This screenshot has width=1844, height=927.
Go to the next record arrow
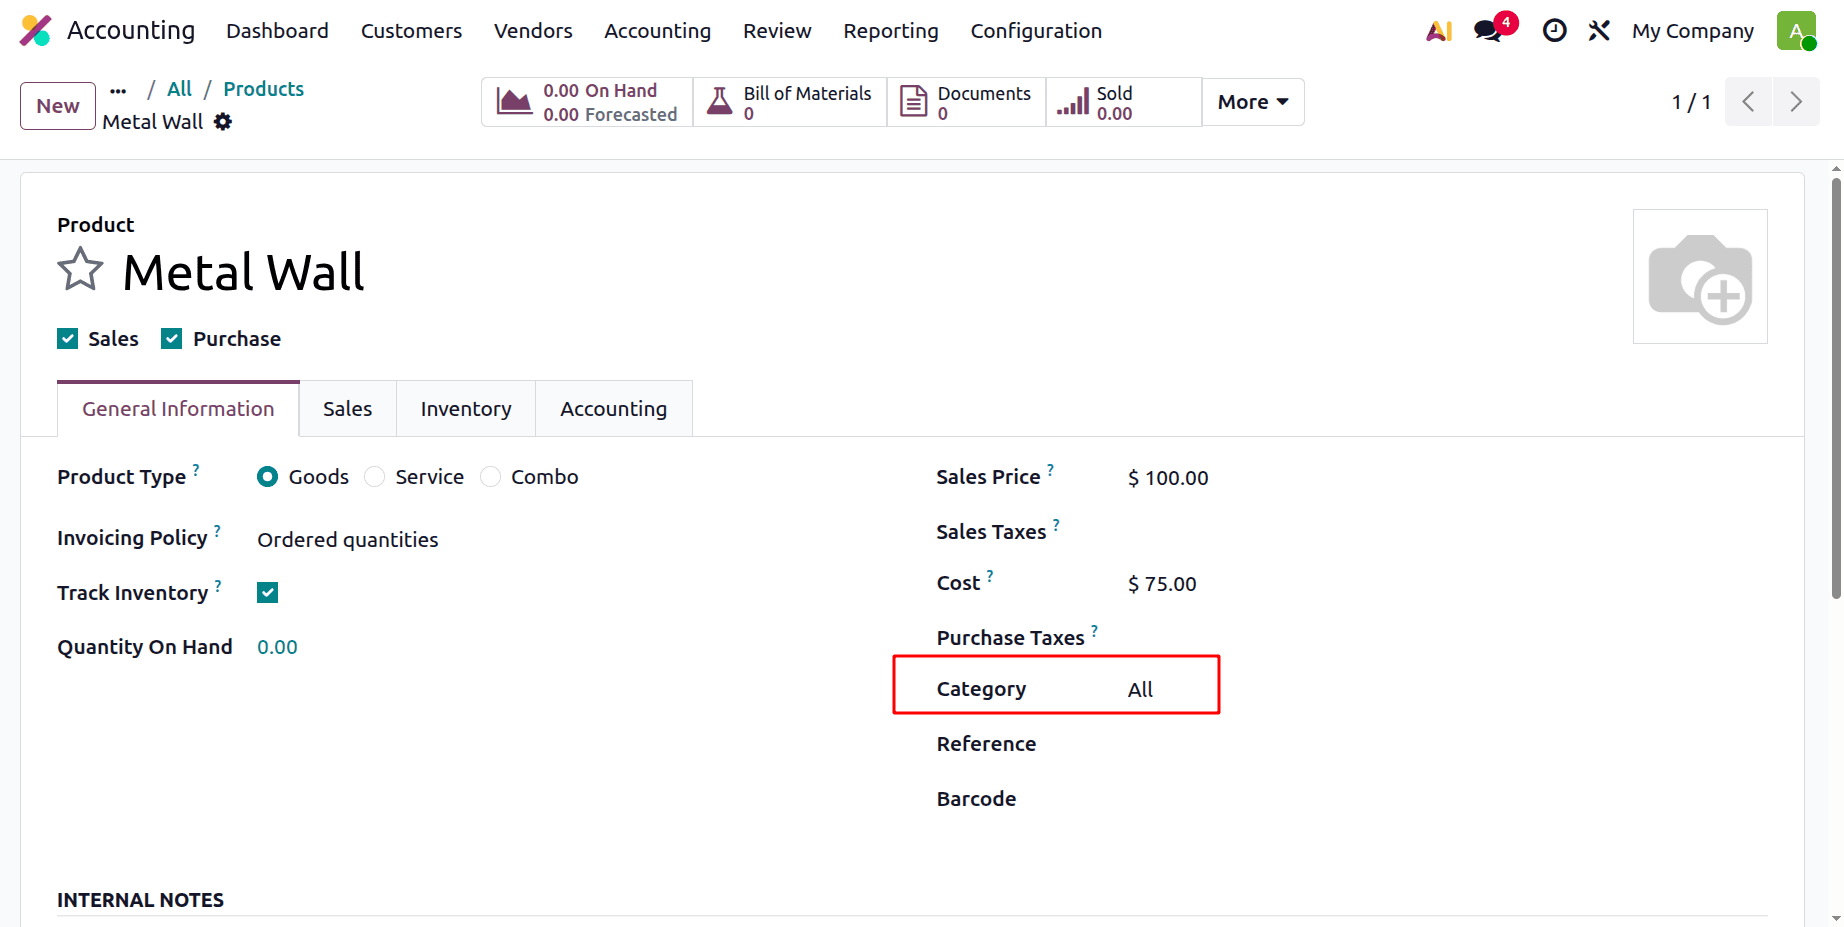pos(1796,102)
